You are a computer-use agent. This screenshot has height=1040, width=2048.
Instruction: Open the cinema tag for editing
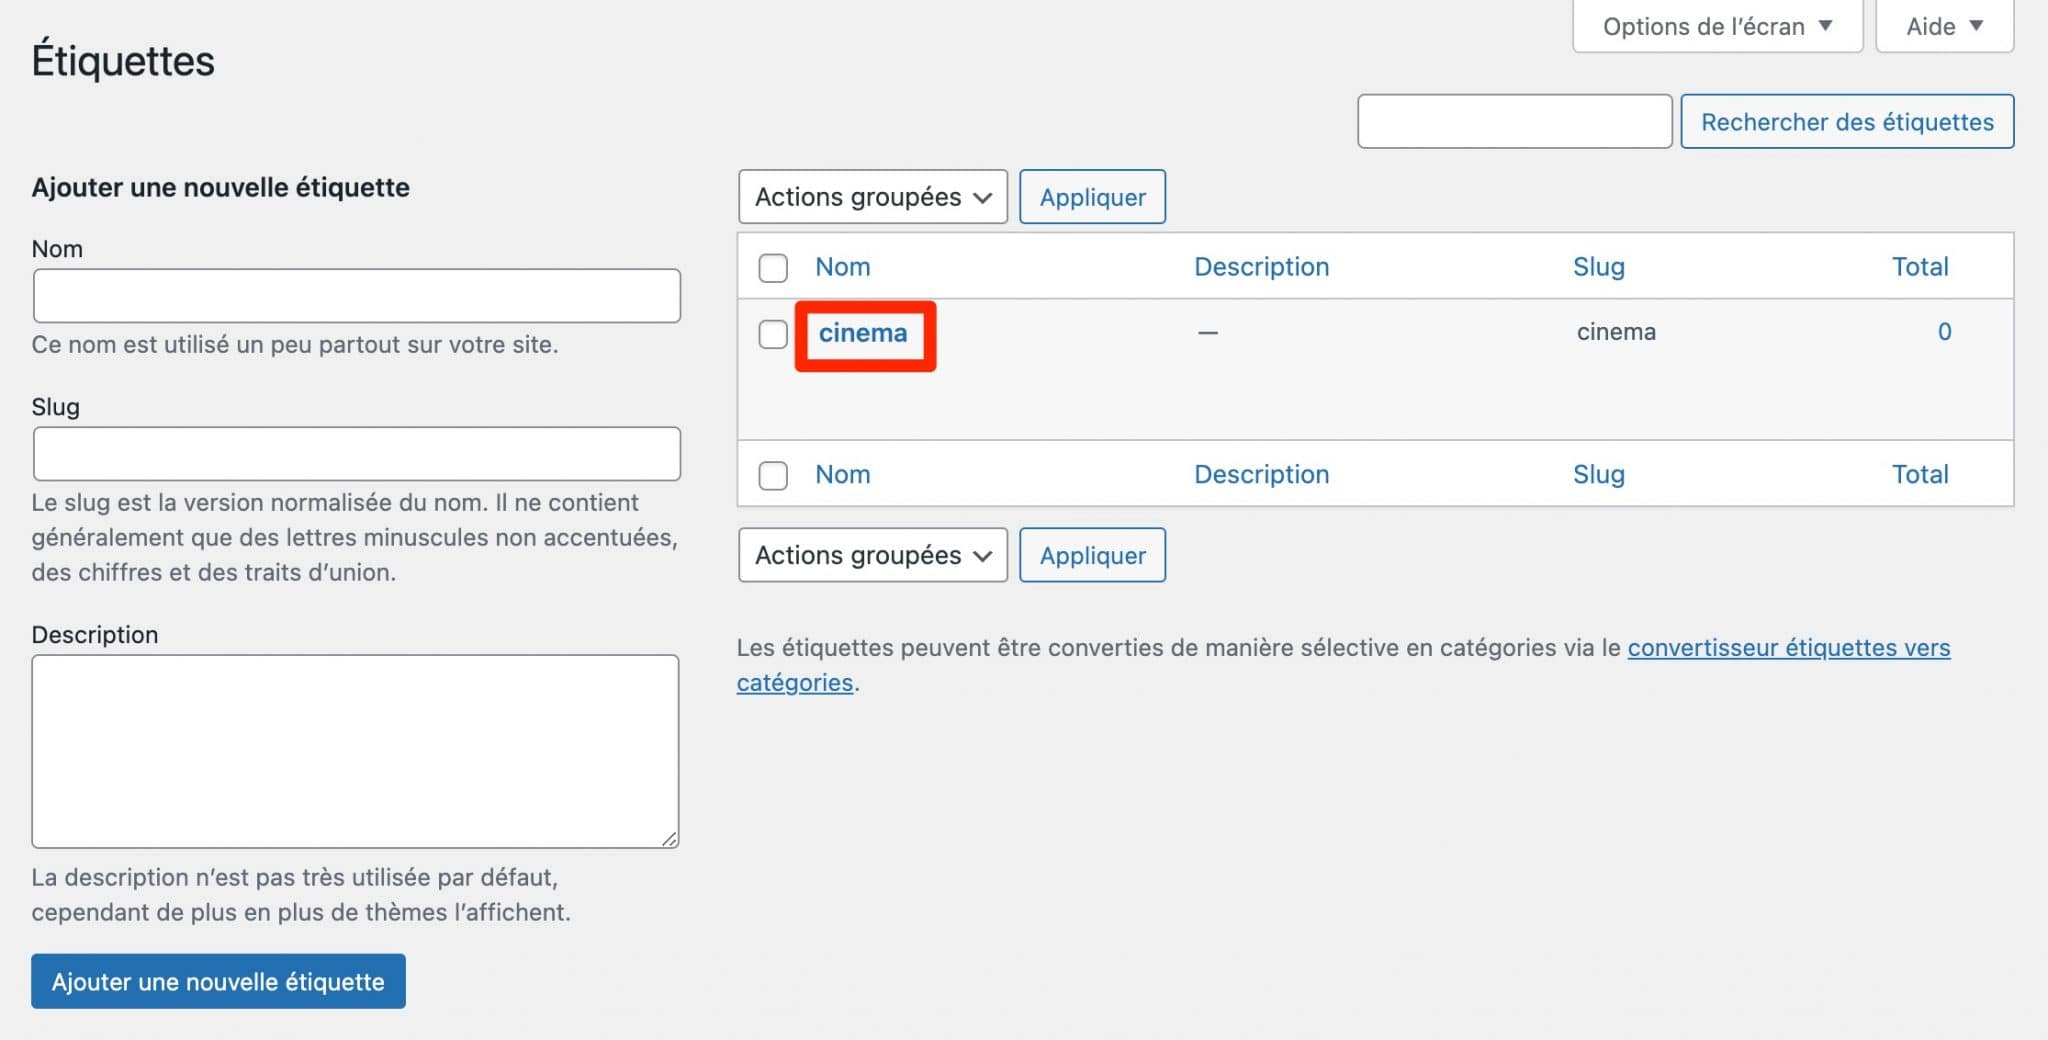pyautogui.click(x=862, y=334)
